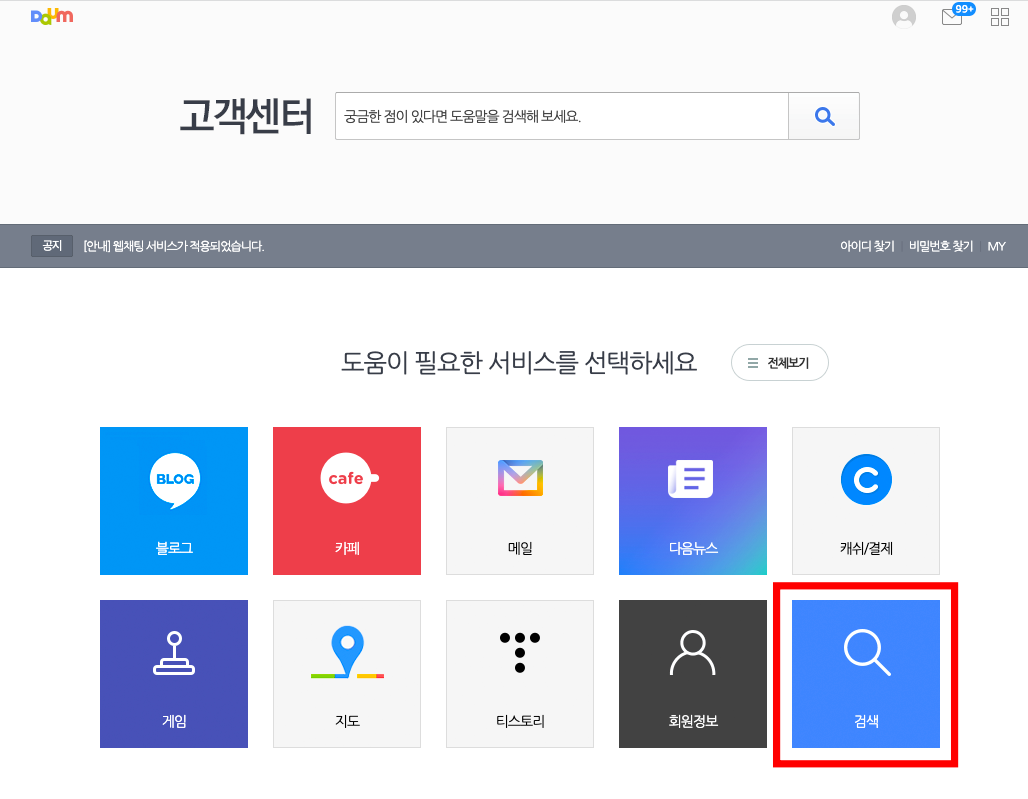Click 비밀번호 찾기 link

tap(940, 246)
